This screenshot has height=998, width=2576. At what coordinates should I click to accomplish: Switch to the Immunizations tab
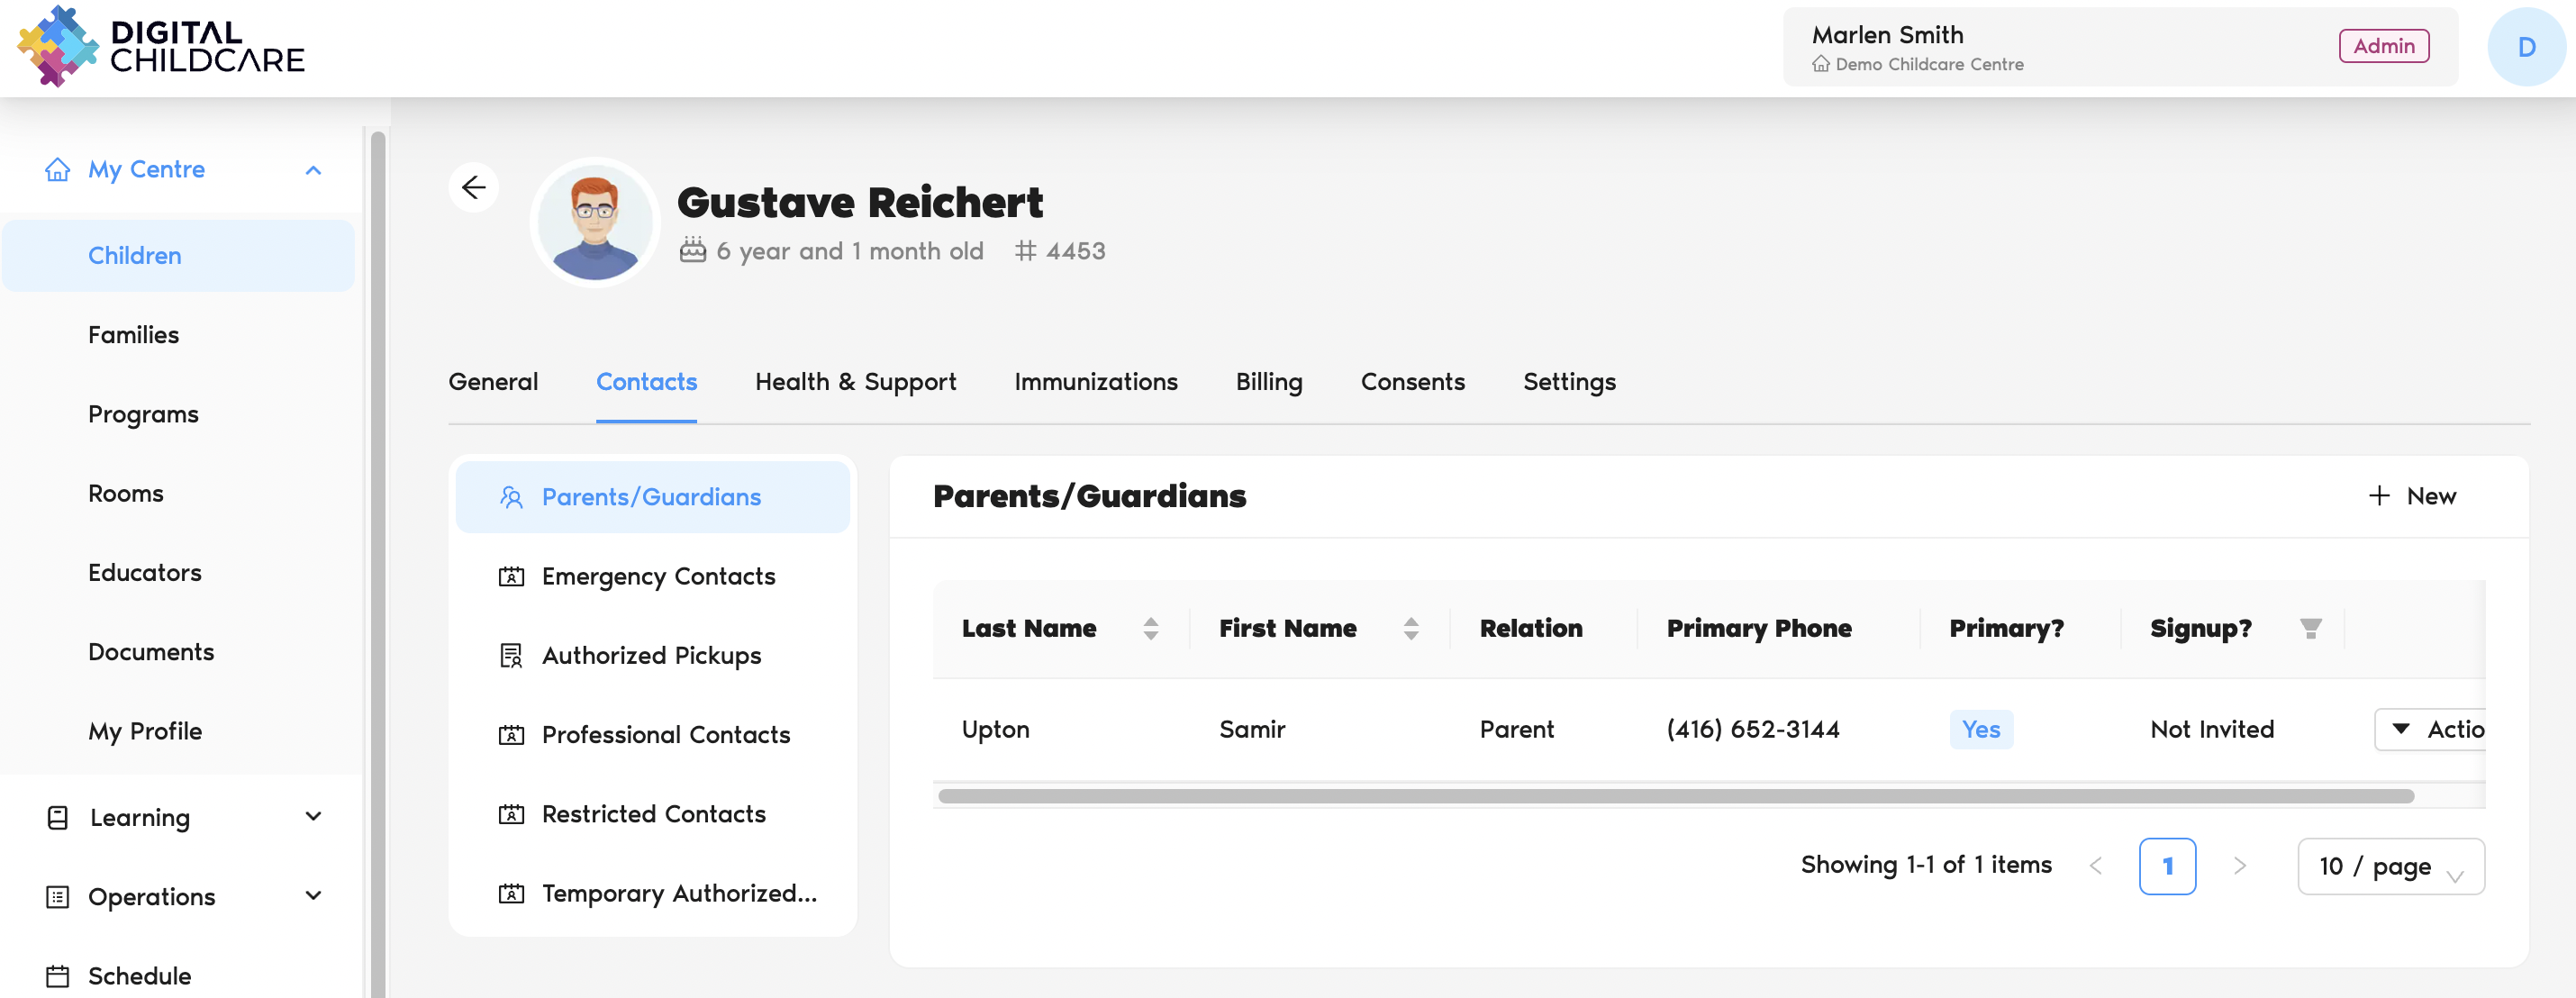(x=1095, y=382)
